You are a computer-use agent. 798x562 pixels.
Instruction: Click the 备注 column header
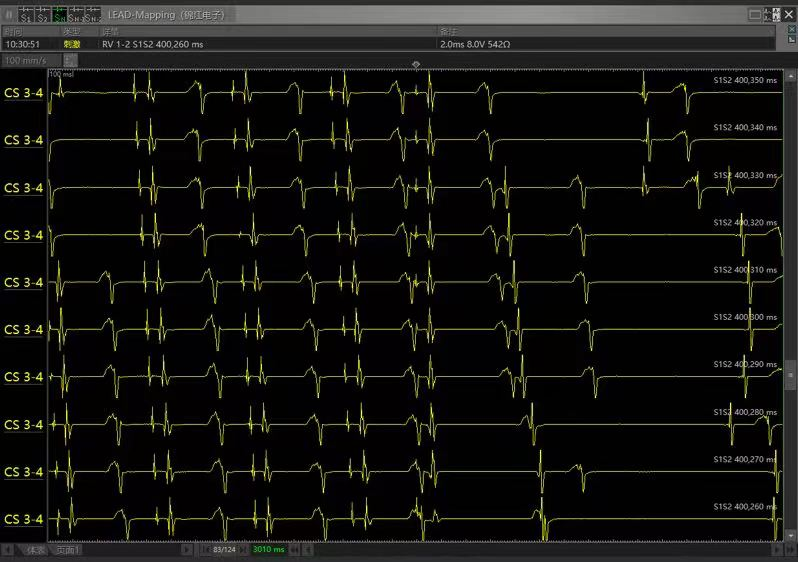447,32
